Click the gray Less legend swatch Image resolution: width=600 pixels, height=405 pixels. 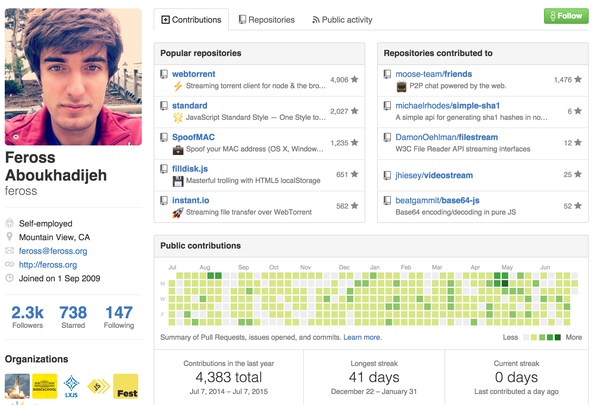click(526, 337)
